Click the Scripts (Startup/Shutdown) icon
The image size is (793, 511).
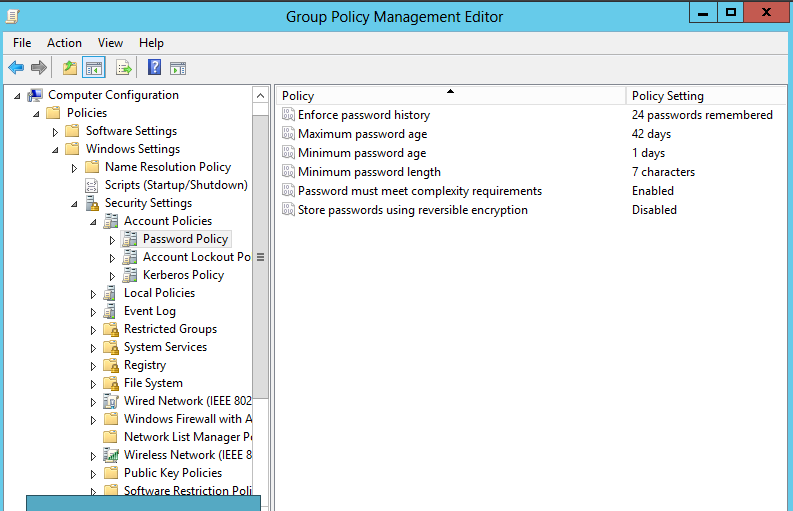92,185
